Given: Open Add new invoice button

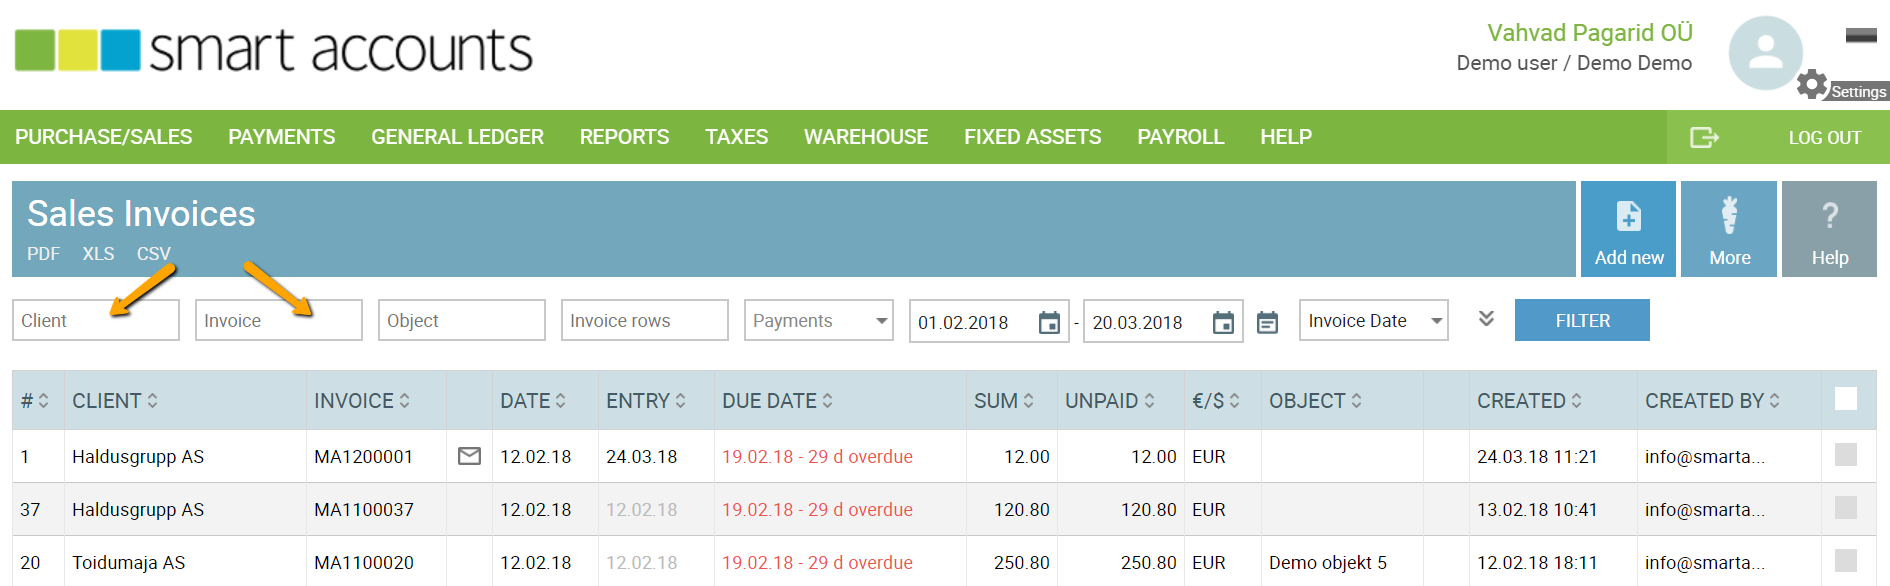Looking at the screenshot, I should pos(1628,229).
